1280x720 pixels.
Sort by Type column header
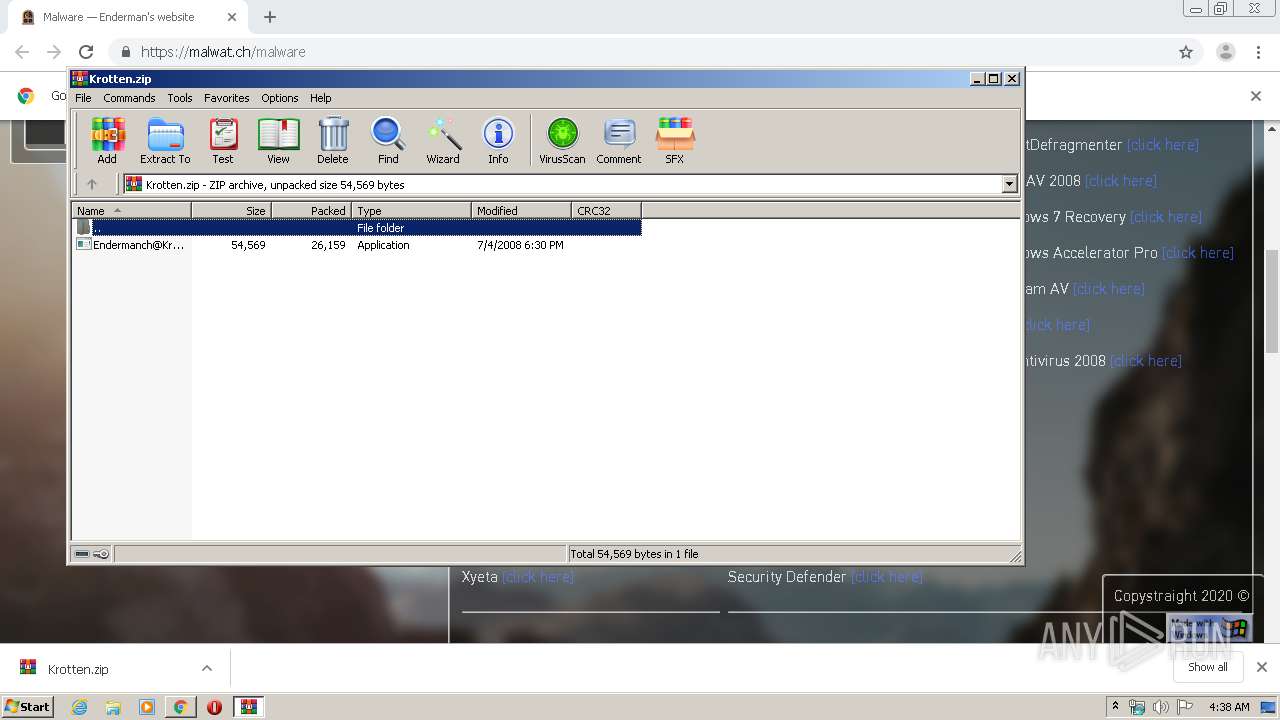click(x=411, y=210)
